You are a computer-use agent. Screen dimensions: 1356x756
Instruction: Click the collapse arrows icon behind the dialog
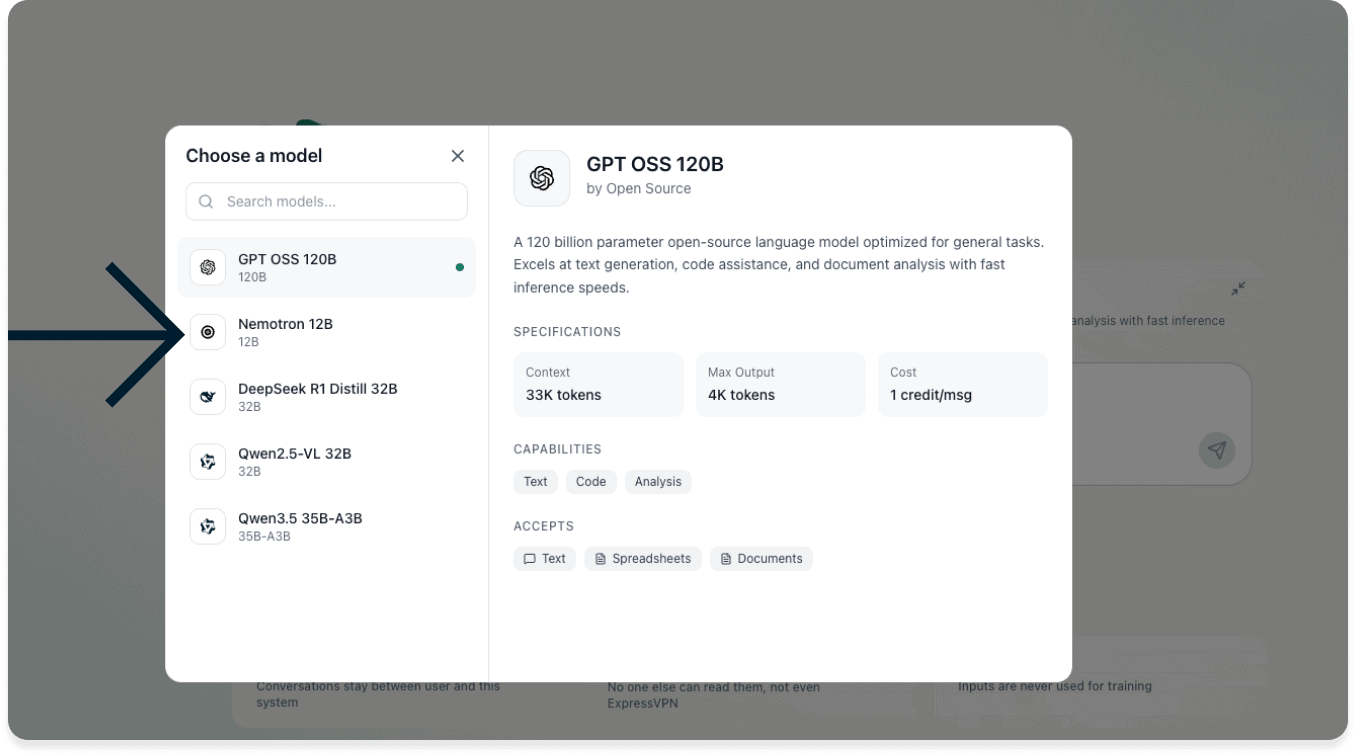point(1238,289)
